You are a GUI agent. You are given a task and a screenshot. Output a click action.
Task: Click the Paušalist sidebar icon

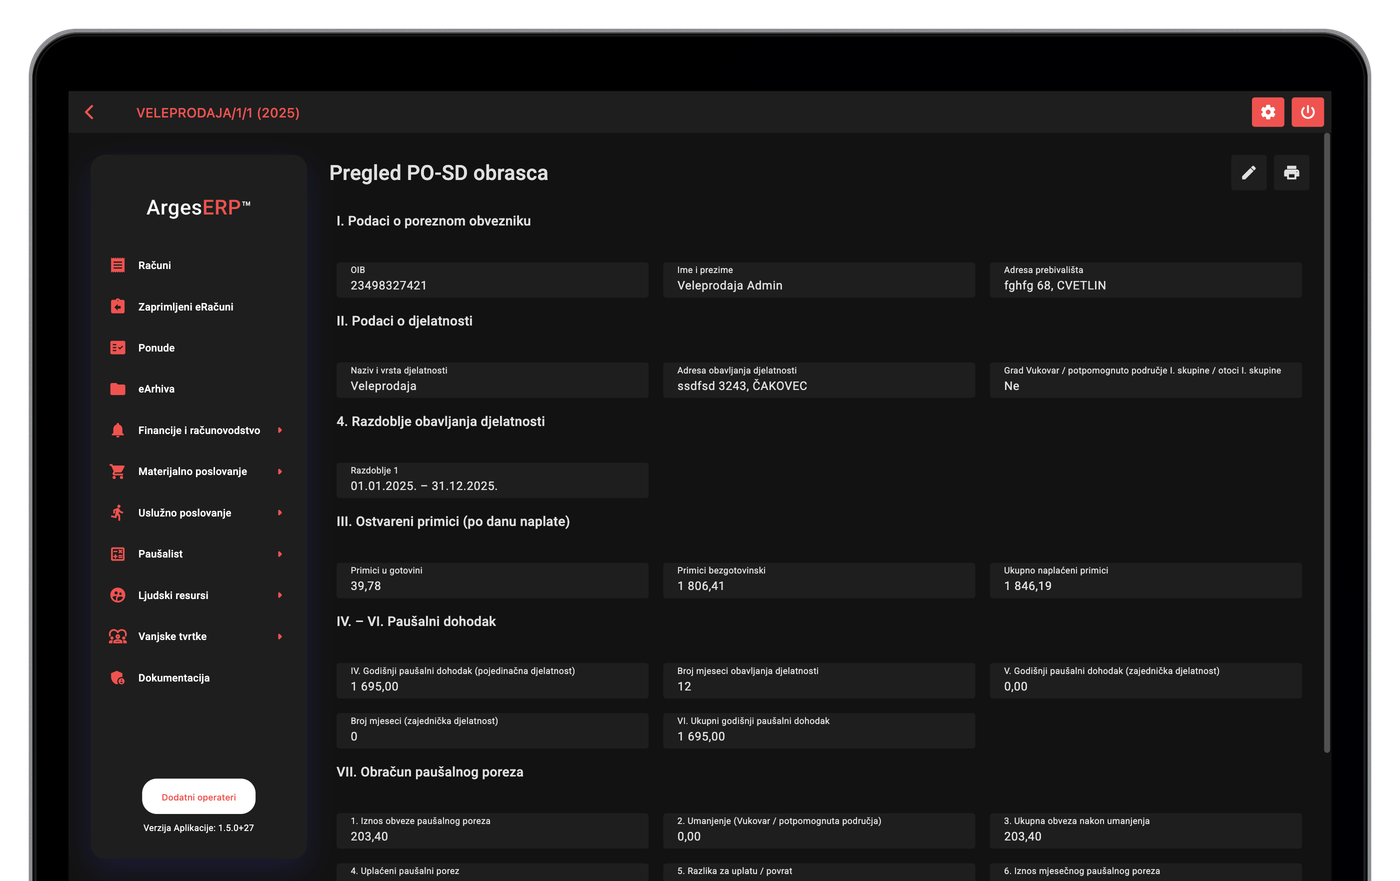(x=118, y=554)
